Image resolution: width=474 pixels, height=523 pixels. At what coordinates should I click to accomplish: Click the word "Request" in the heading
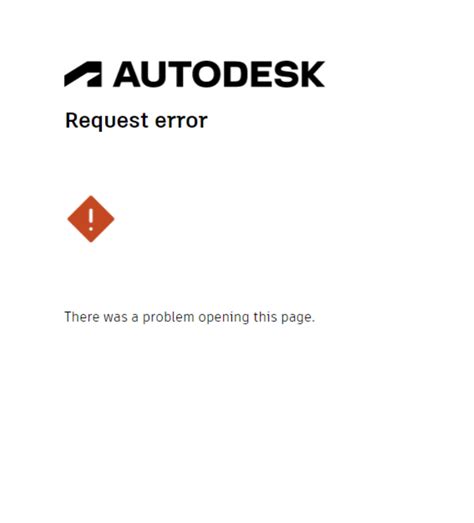click(106, 121)
